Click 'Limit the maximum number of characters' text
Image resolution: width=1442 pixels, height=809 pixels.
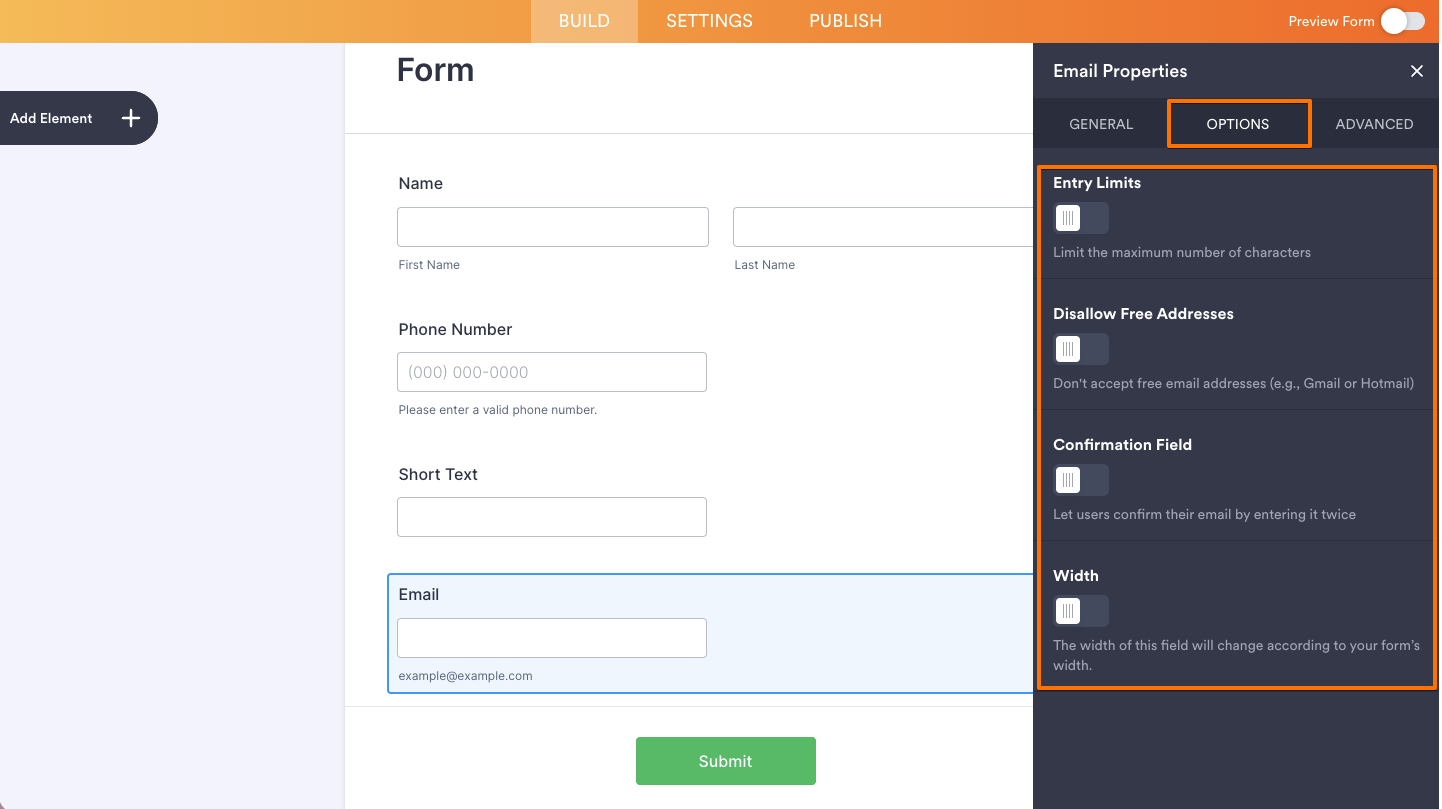(1182, 252)
